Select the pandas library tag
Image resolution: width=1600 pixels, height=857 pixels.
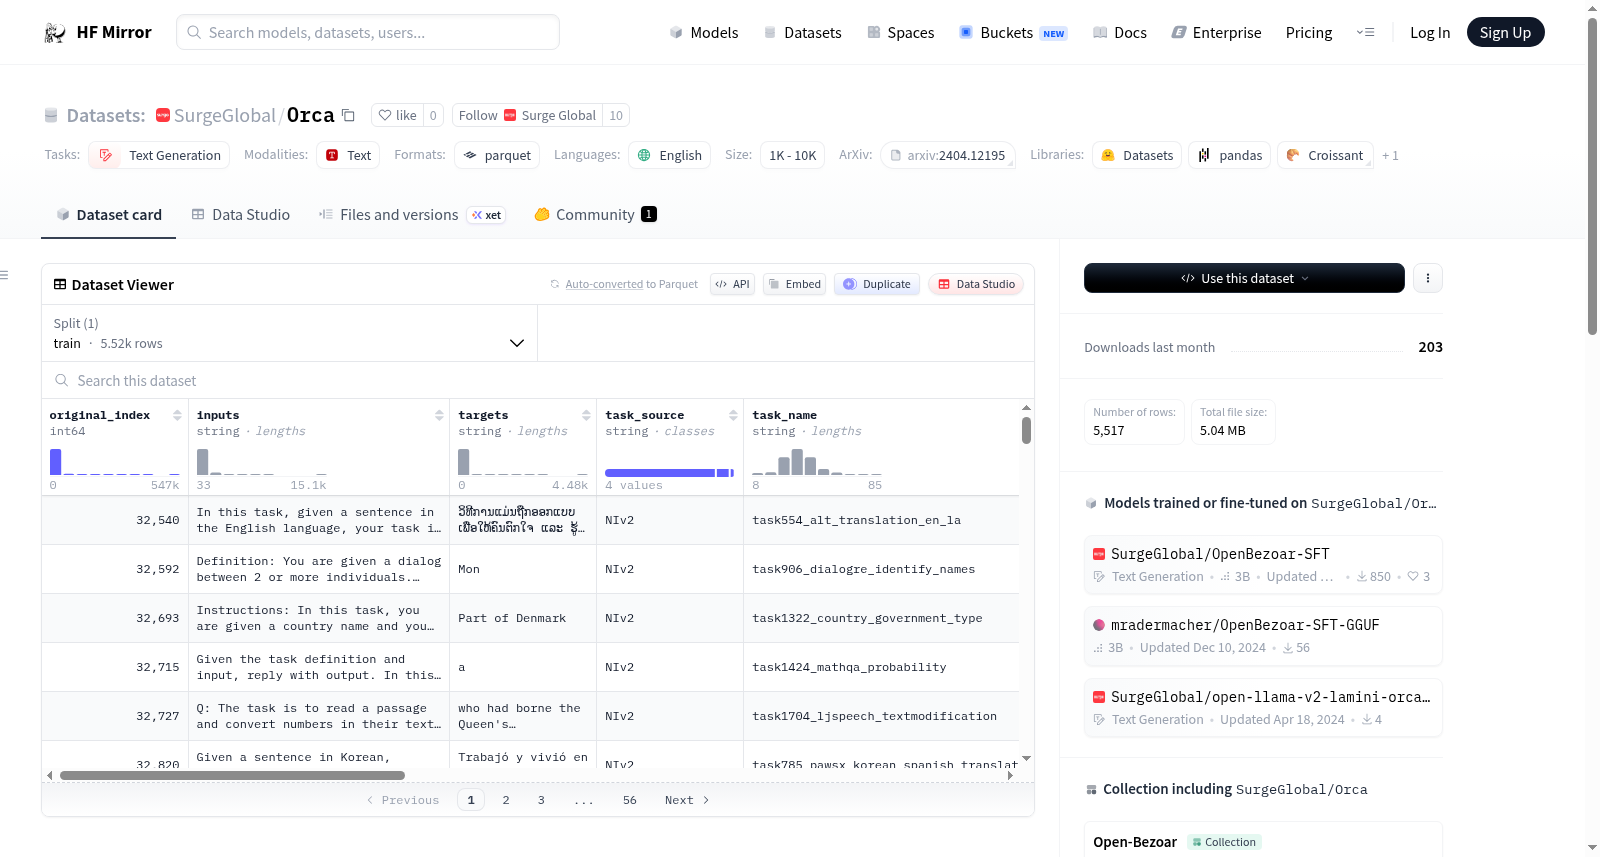[1230, 155]
